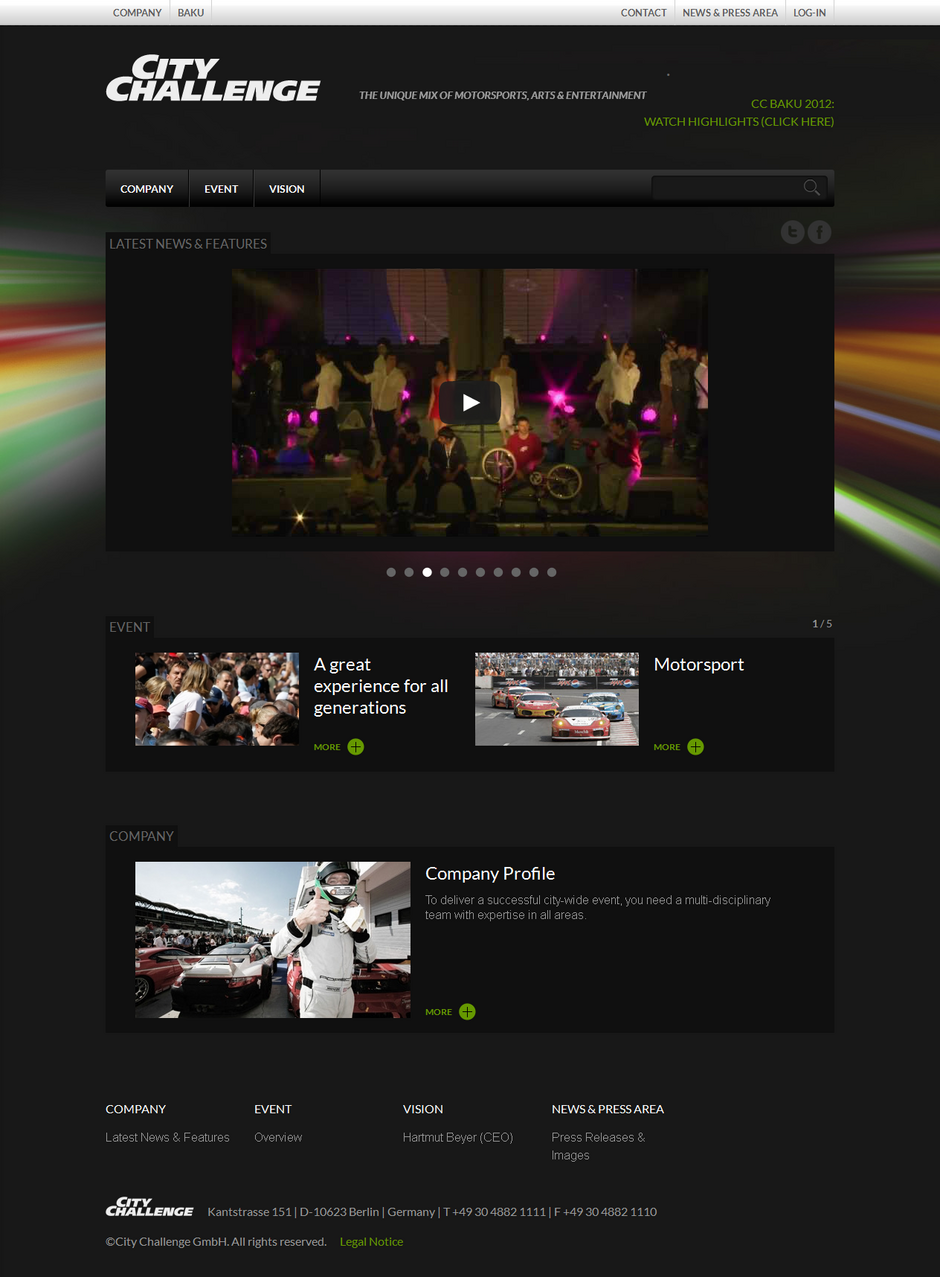Open the 'A great experience for all generations' headline
This screenshot has width=940, height=1277.
(x=381, y=686)
